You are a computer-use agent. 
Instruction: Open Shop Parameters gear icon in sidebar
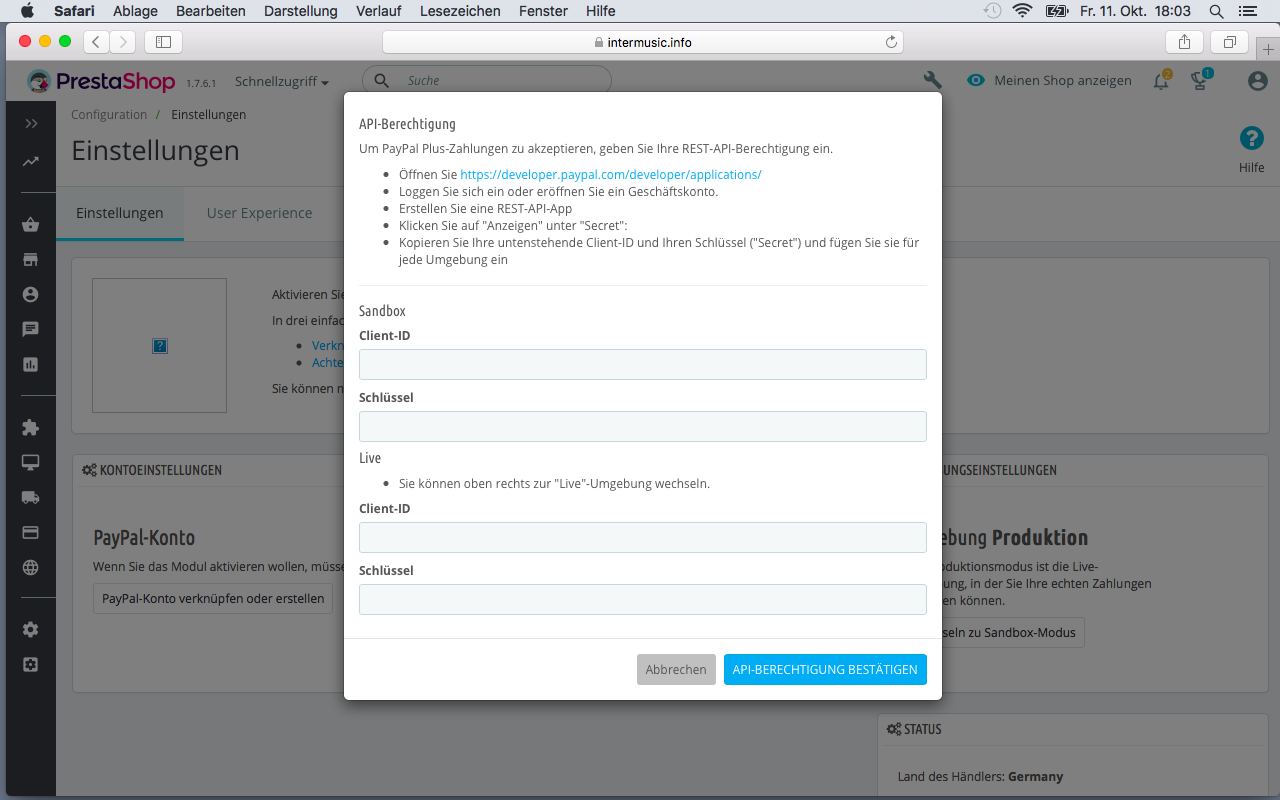(31, 629)
